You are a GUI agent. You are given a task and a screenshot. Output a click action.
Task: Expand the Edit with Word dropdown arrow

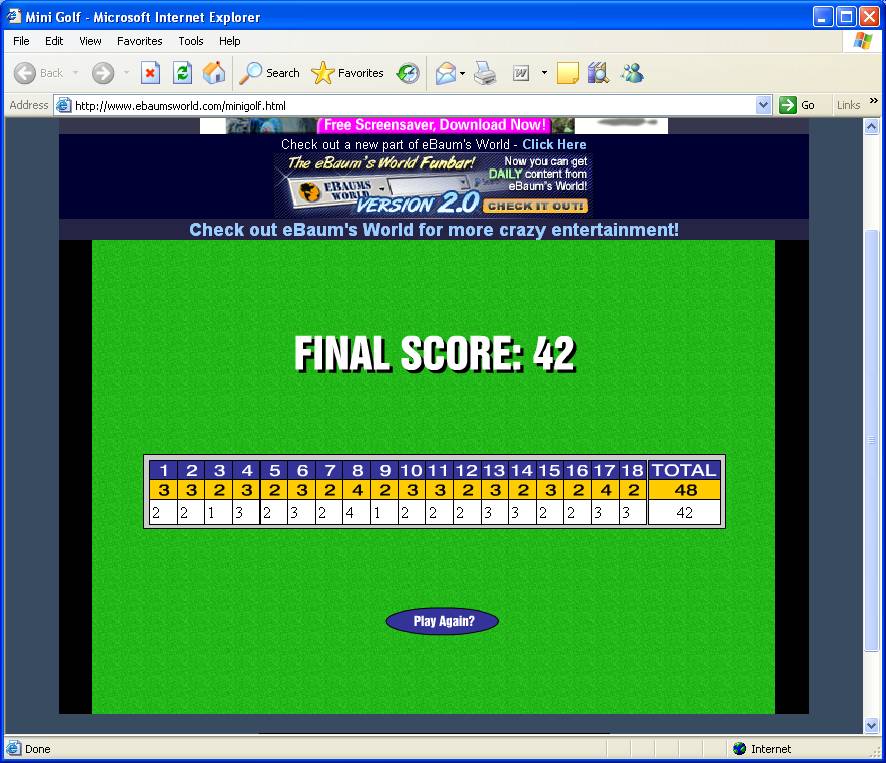click(x=544, y=73)
